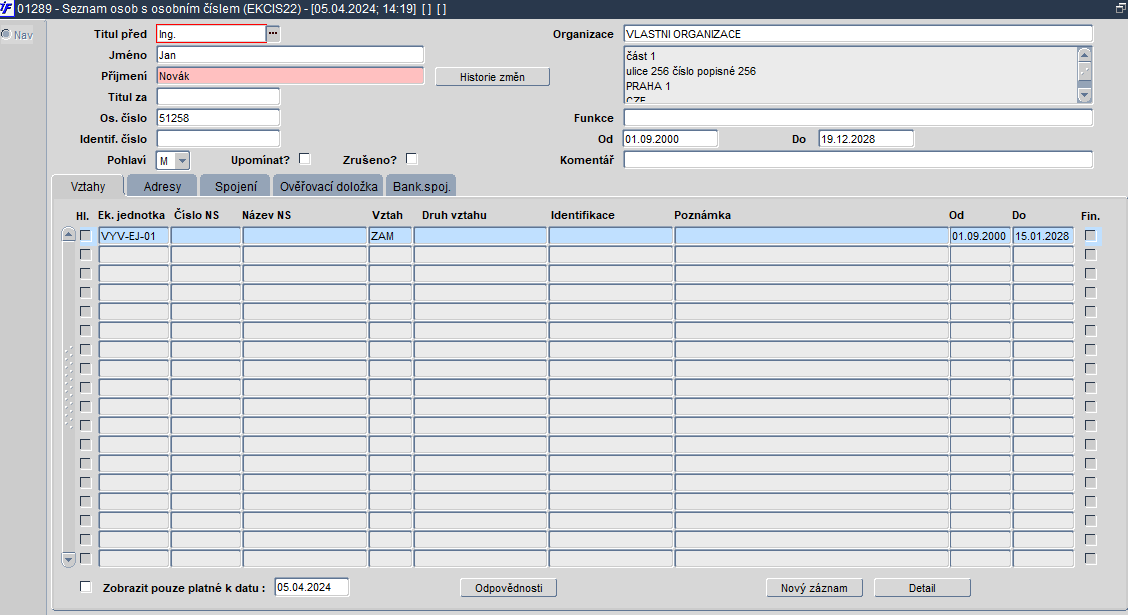Click the header Do field 19.12.2028
The image size is (1128, 615).
tap(866, 138)
